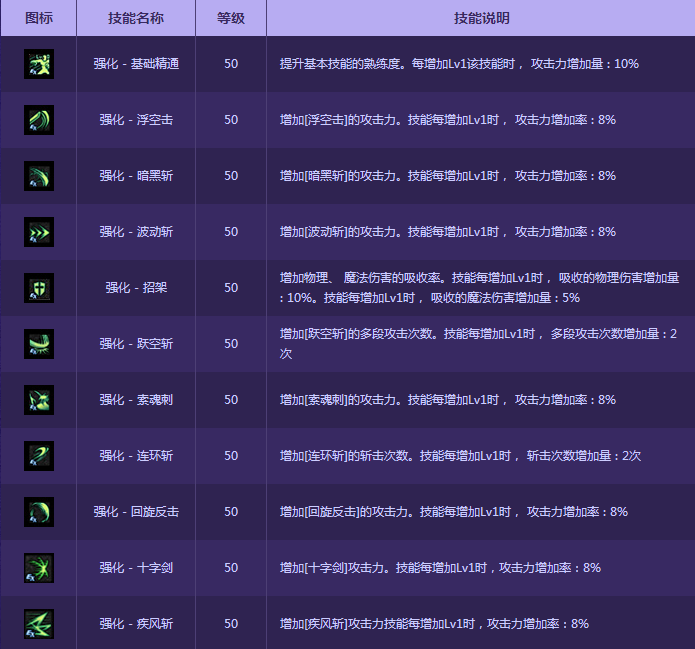Click level 50 in 回旋反击 row
This screenshot has width=695, height=649.
[231, 512]
